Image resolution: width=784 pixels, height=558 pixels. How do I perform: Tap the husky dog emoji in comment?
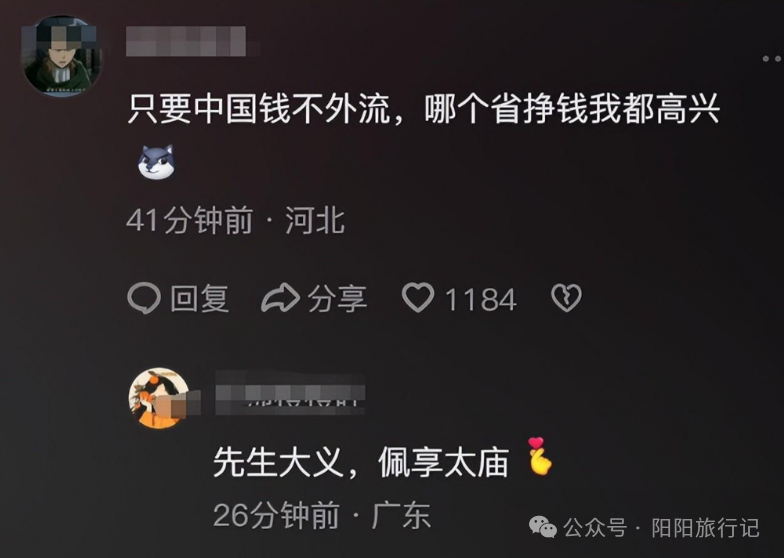pyautogui.click(x=156, y=162)
